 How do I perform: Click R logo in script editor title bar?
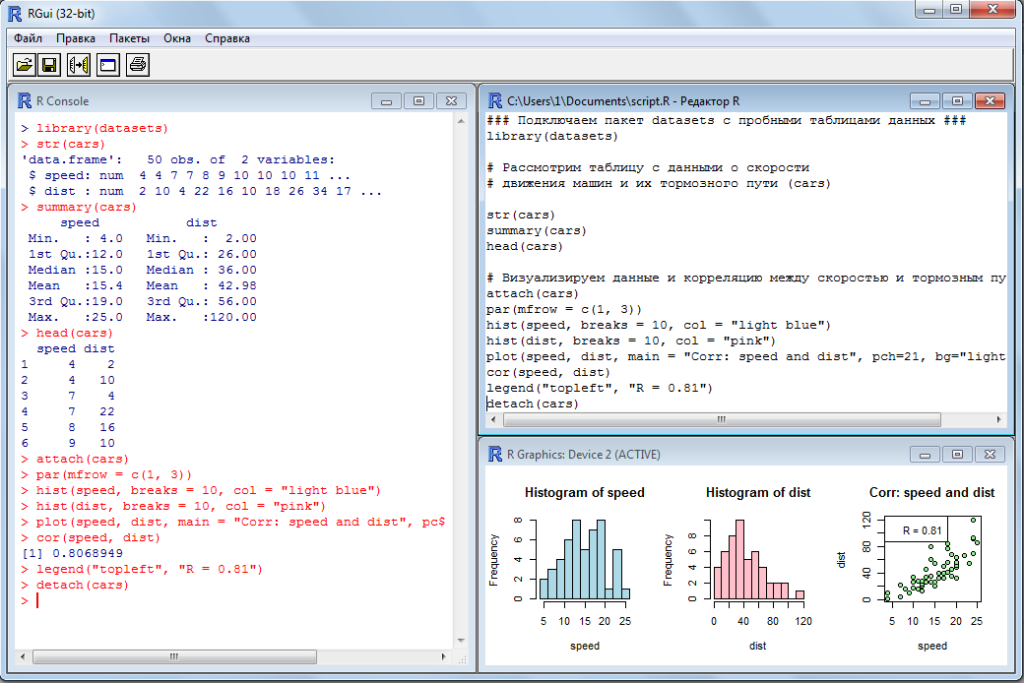coord(494,101)
